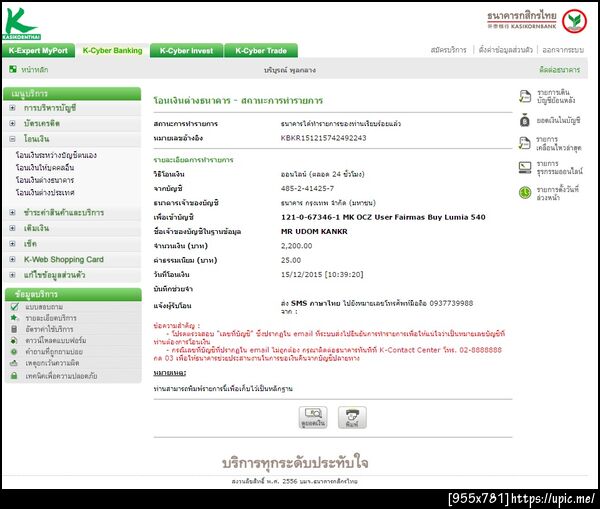Click the ติดต่อธนาคาร contact link
The width and height of the screenshot is (600, 509).
click(x=559, y=70)
